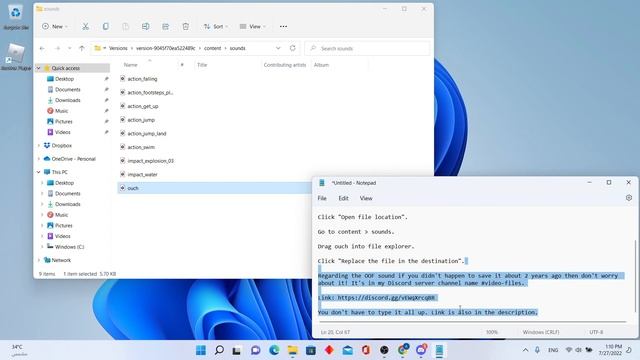
Task: Open Microsoft Store from the taskbar
Action: click(x=311, y=350)
